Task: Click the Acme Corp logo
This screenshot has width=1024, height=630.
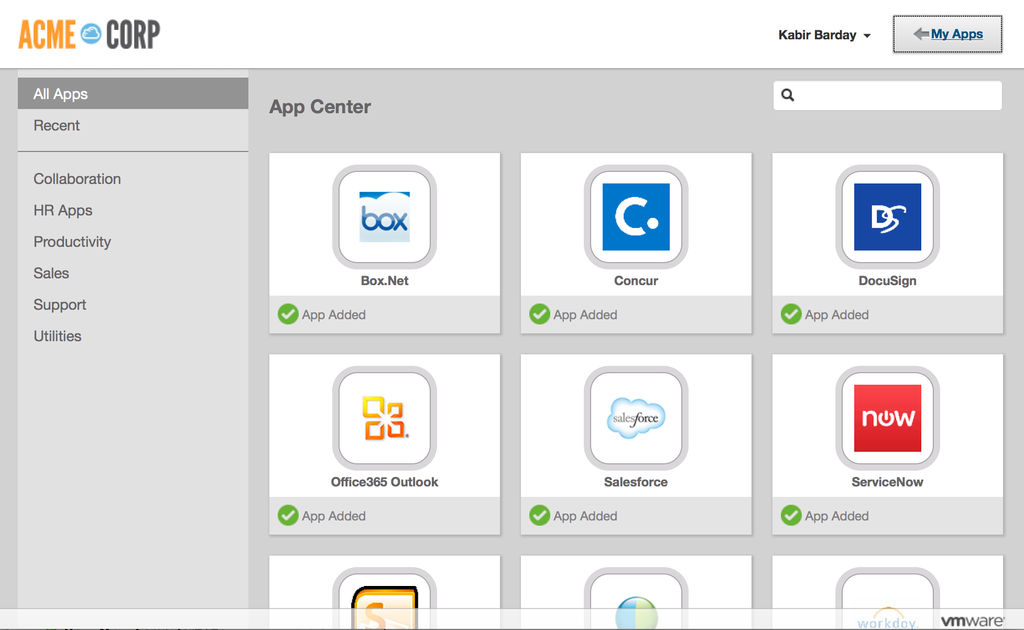Action: [89, 34]
